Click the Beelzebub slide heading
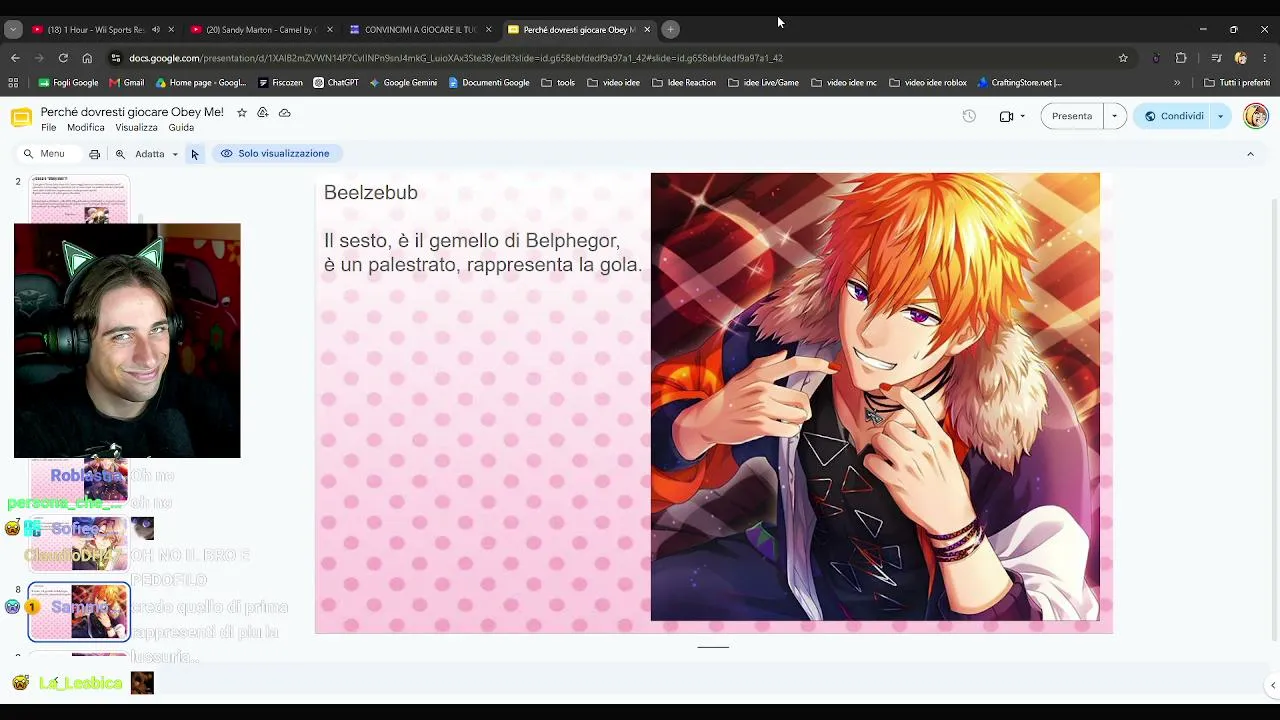Image resolution: width=1280 pixels, height=720 pixels. click(x=371, y=193)
